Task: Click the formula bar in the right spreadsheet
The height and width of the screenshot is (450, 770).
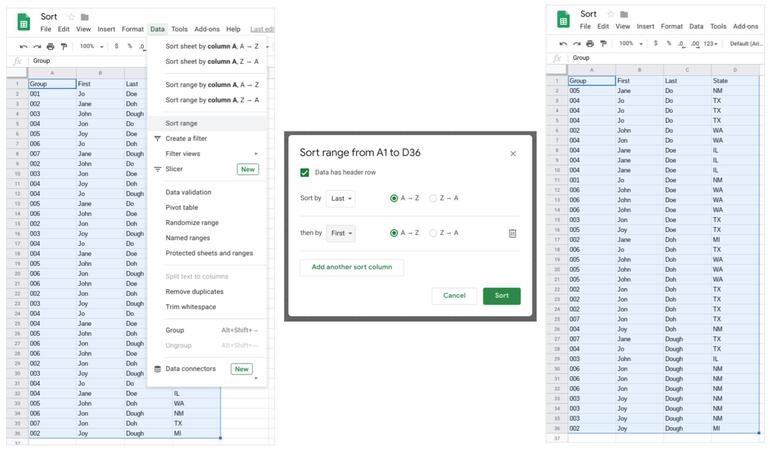Action: coord(660,58)
